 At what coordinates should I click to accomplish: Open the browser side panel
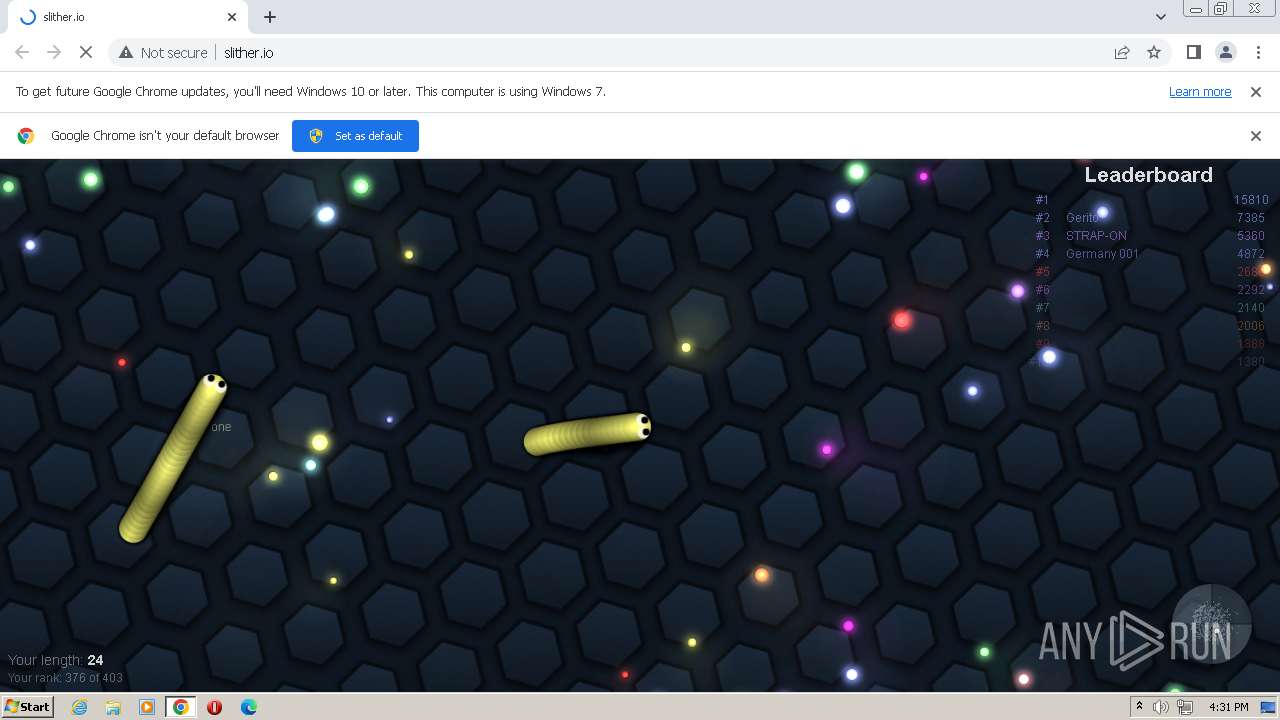(x=1193, y=52)
